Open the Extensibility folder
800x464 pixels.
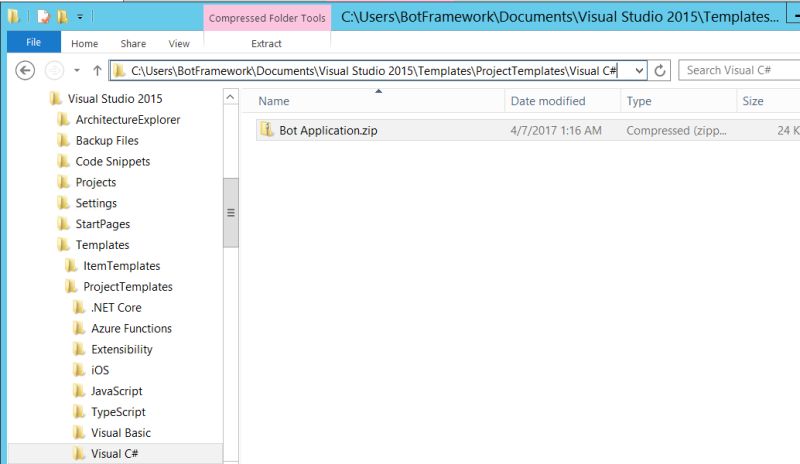121,350
